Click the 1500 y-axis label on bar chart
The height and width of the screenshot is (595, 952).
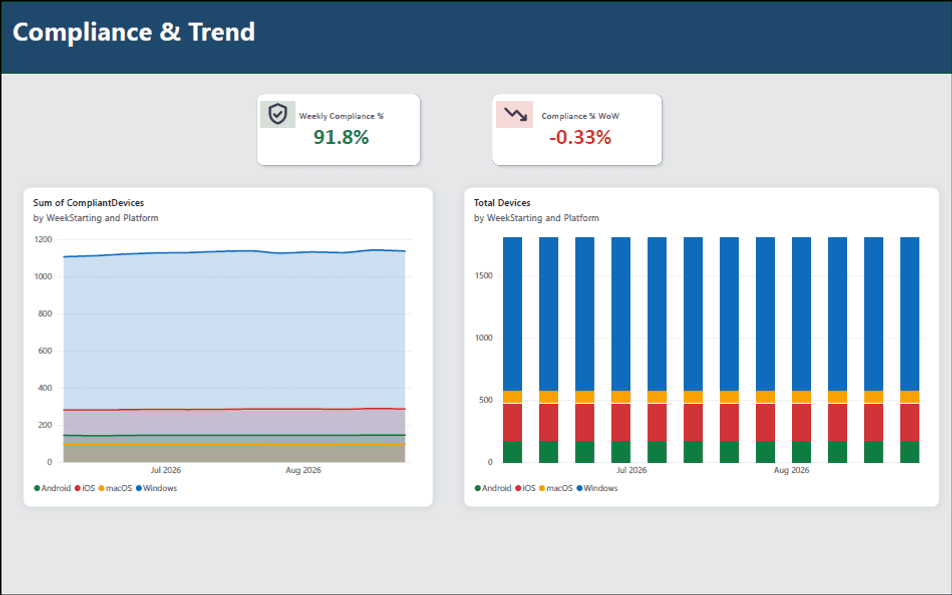[x=484, y=276]
